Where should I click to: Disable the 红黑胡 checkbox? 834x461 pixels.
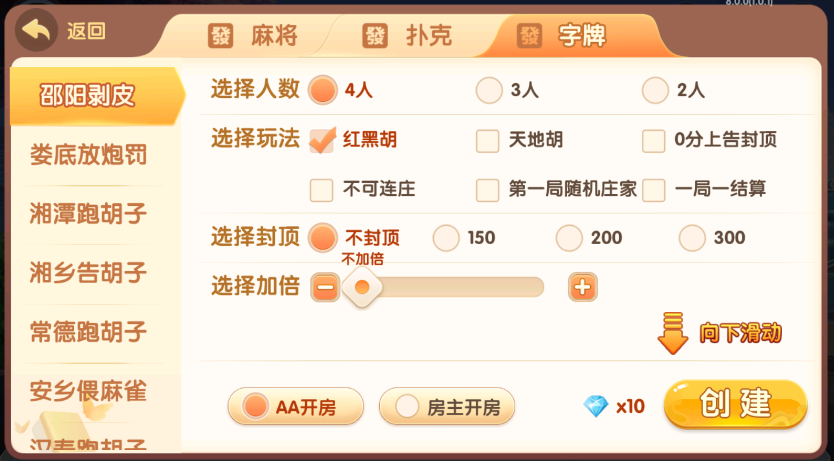(322, 140)
